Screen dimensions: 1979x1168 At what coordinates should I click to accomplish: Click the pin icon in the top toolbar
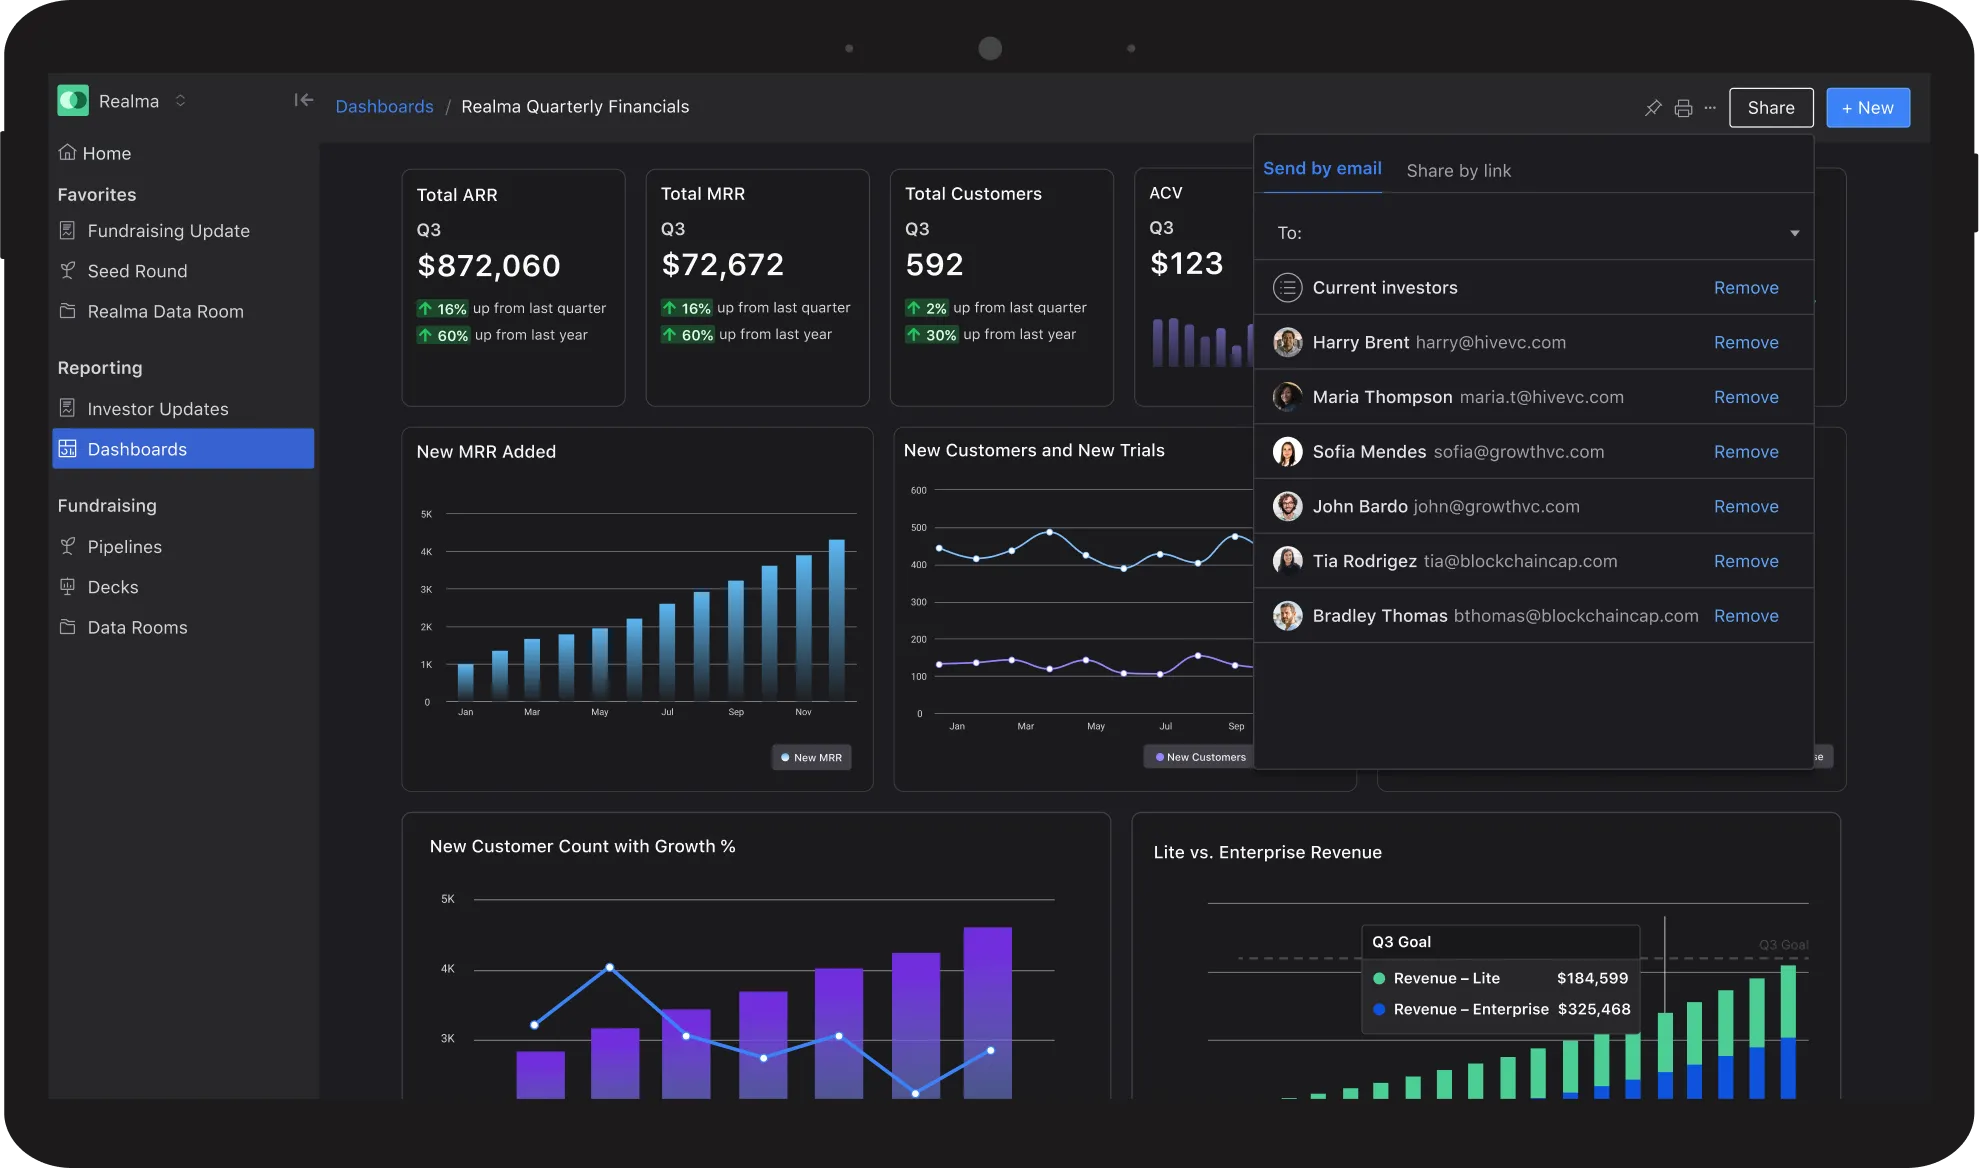(x=1653, y=108)
